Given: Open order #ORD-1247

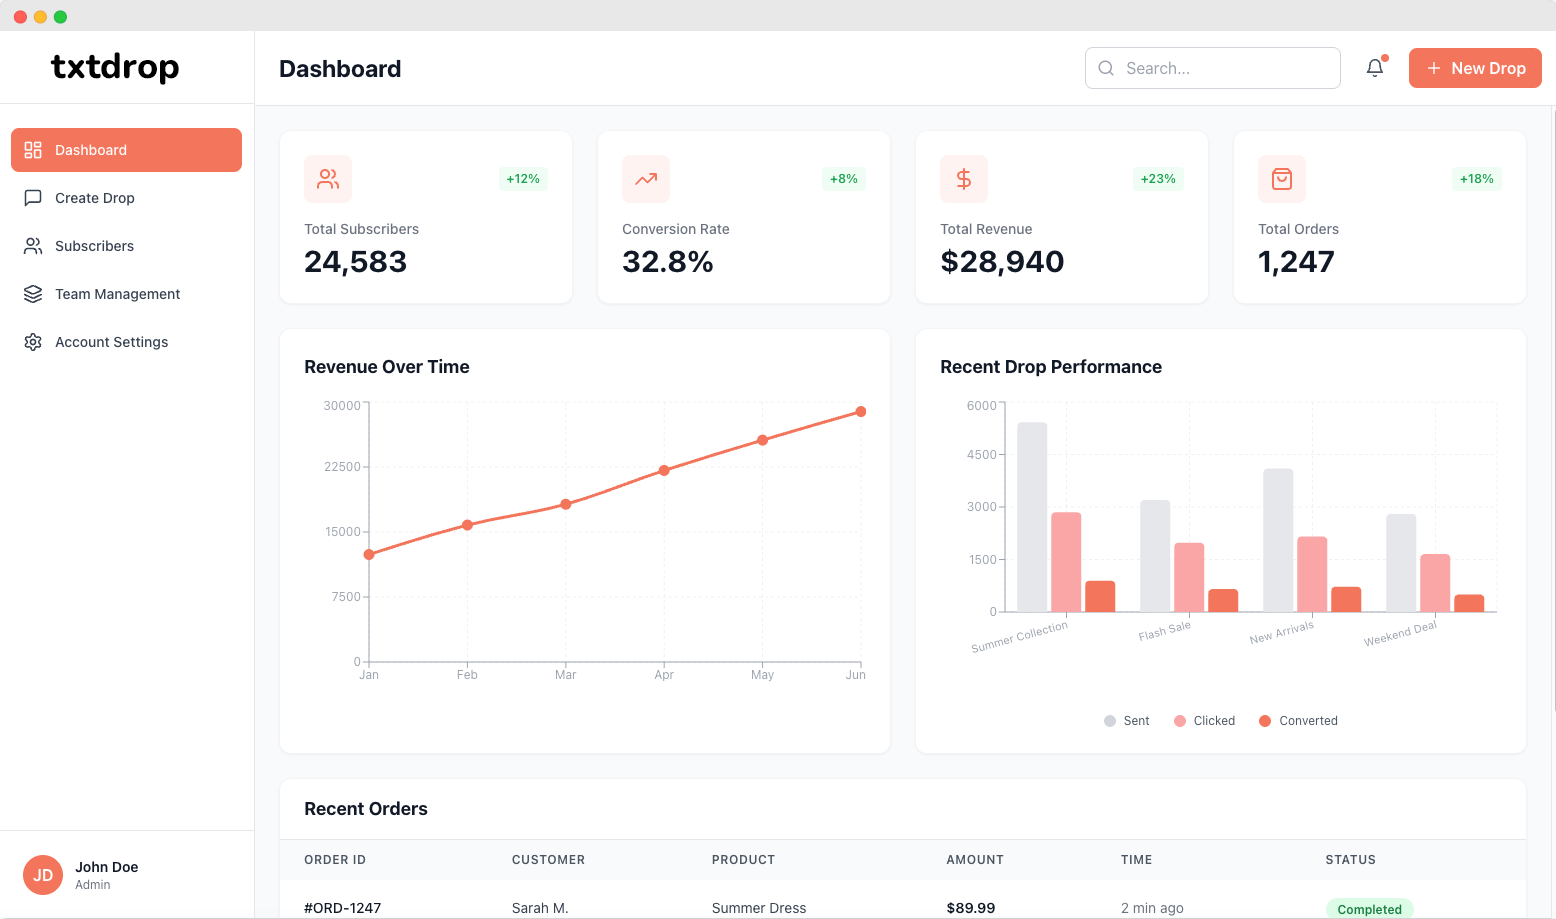Looking at the screenshot, I should (342, 908).
